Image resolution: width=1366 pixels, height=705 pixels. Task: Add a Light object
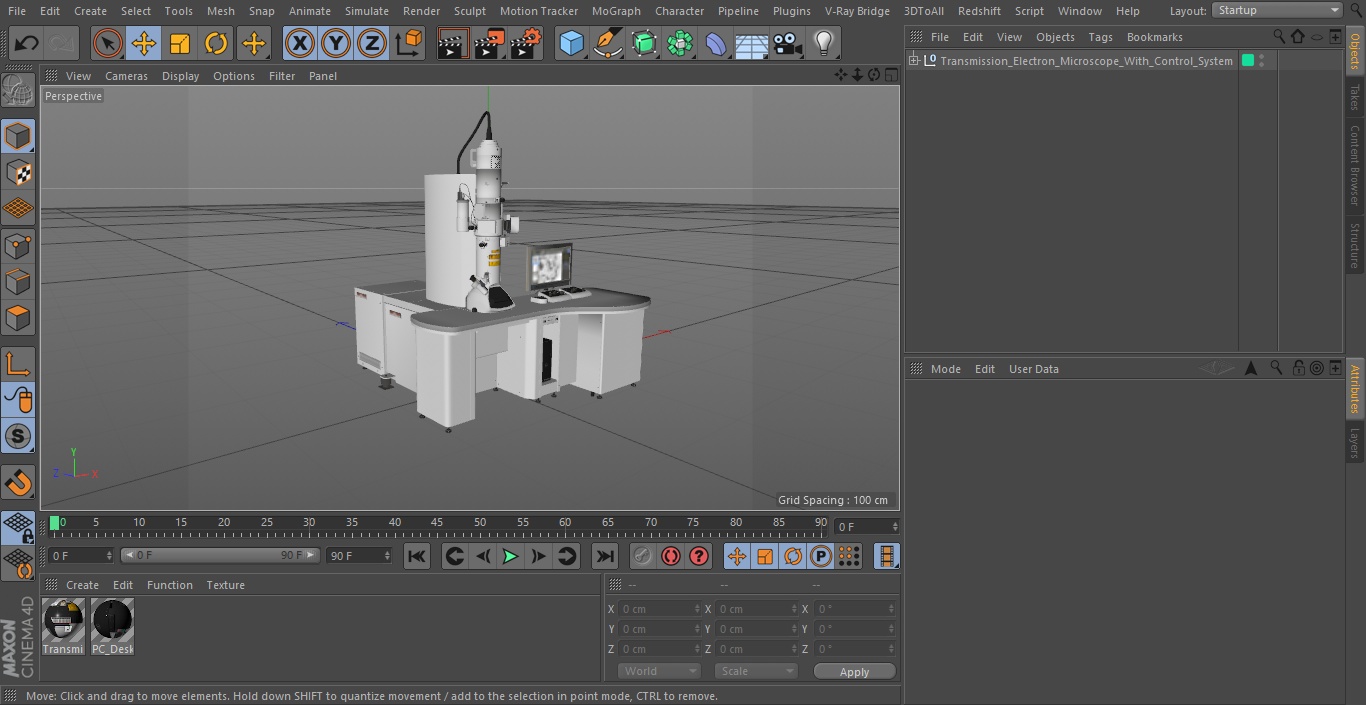click(823, 43)
